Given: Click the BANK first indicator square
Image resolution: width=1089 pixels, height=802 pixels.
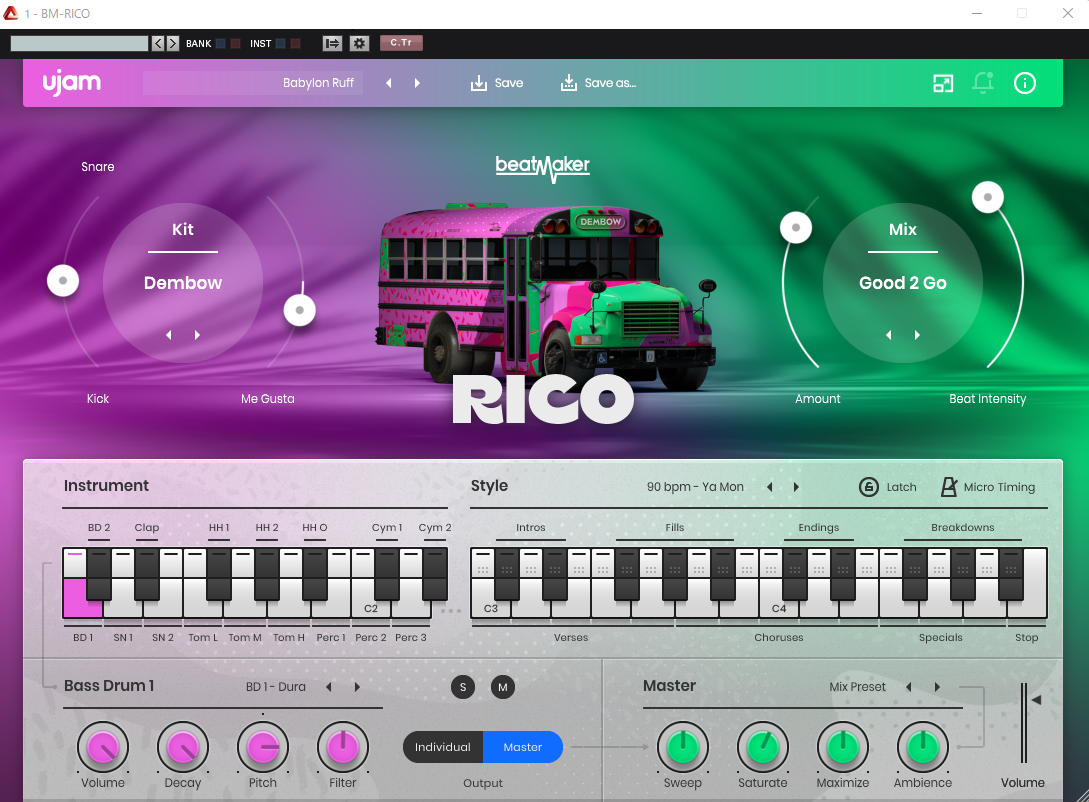Looking at the screenshot, I should click(221, 44).
